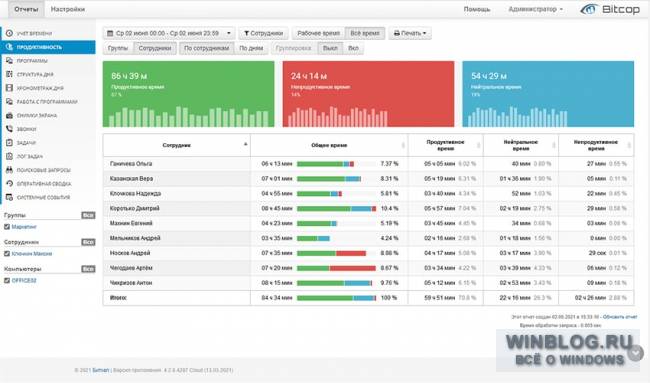Switch grouping toggle to Вкл
650x383 pixels.
353,48
